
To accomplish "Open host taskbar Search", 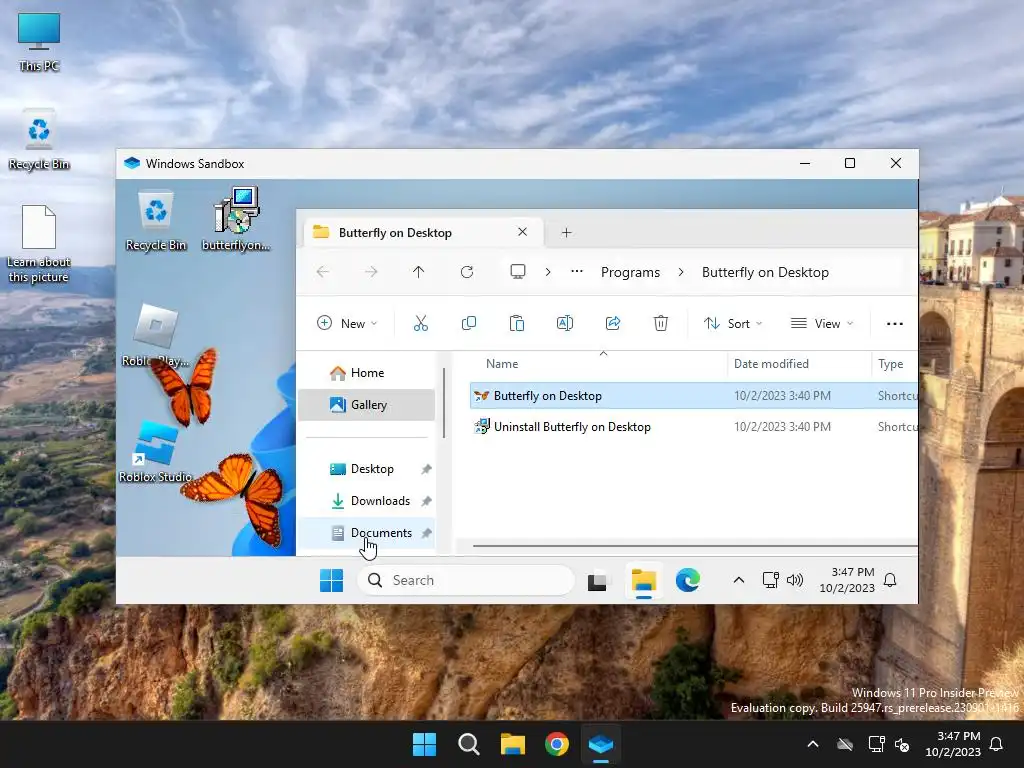I will click(469, 744).
